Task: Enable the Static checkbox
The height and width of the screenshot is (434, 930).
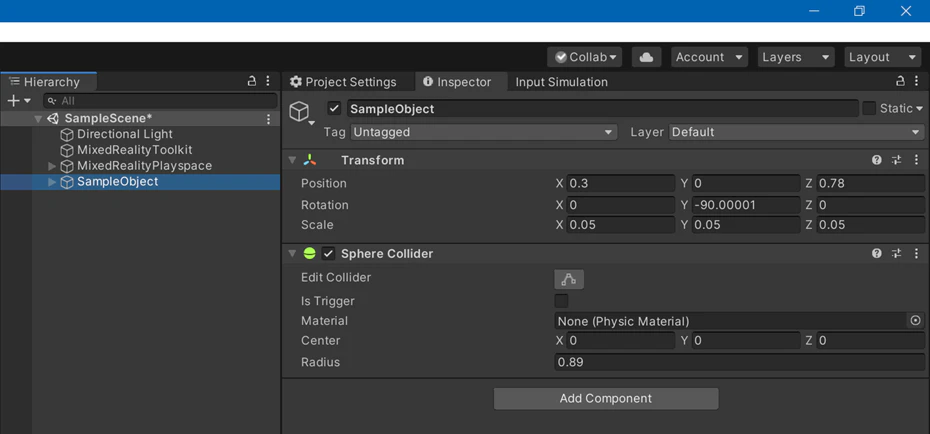Action: [869, 108]
